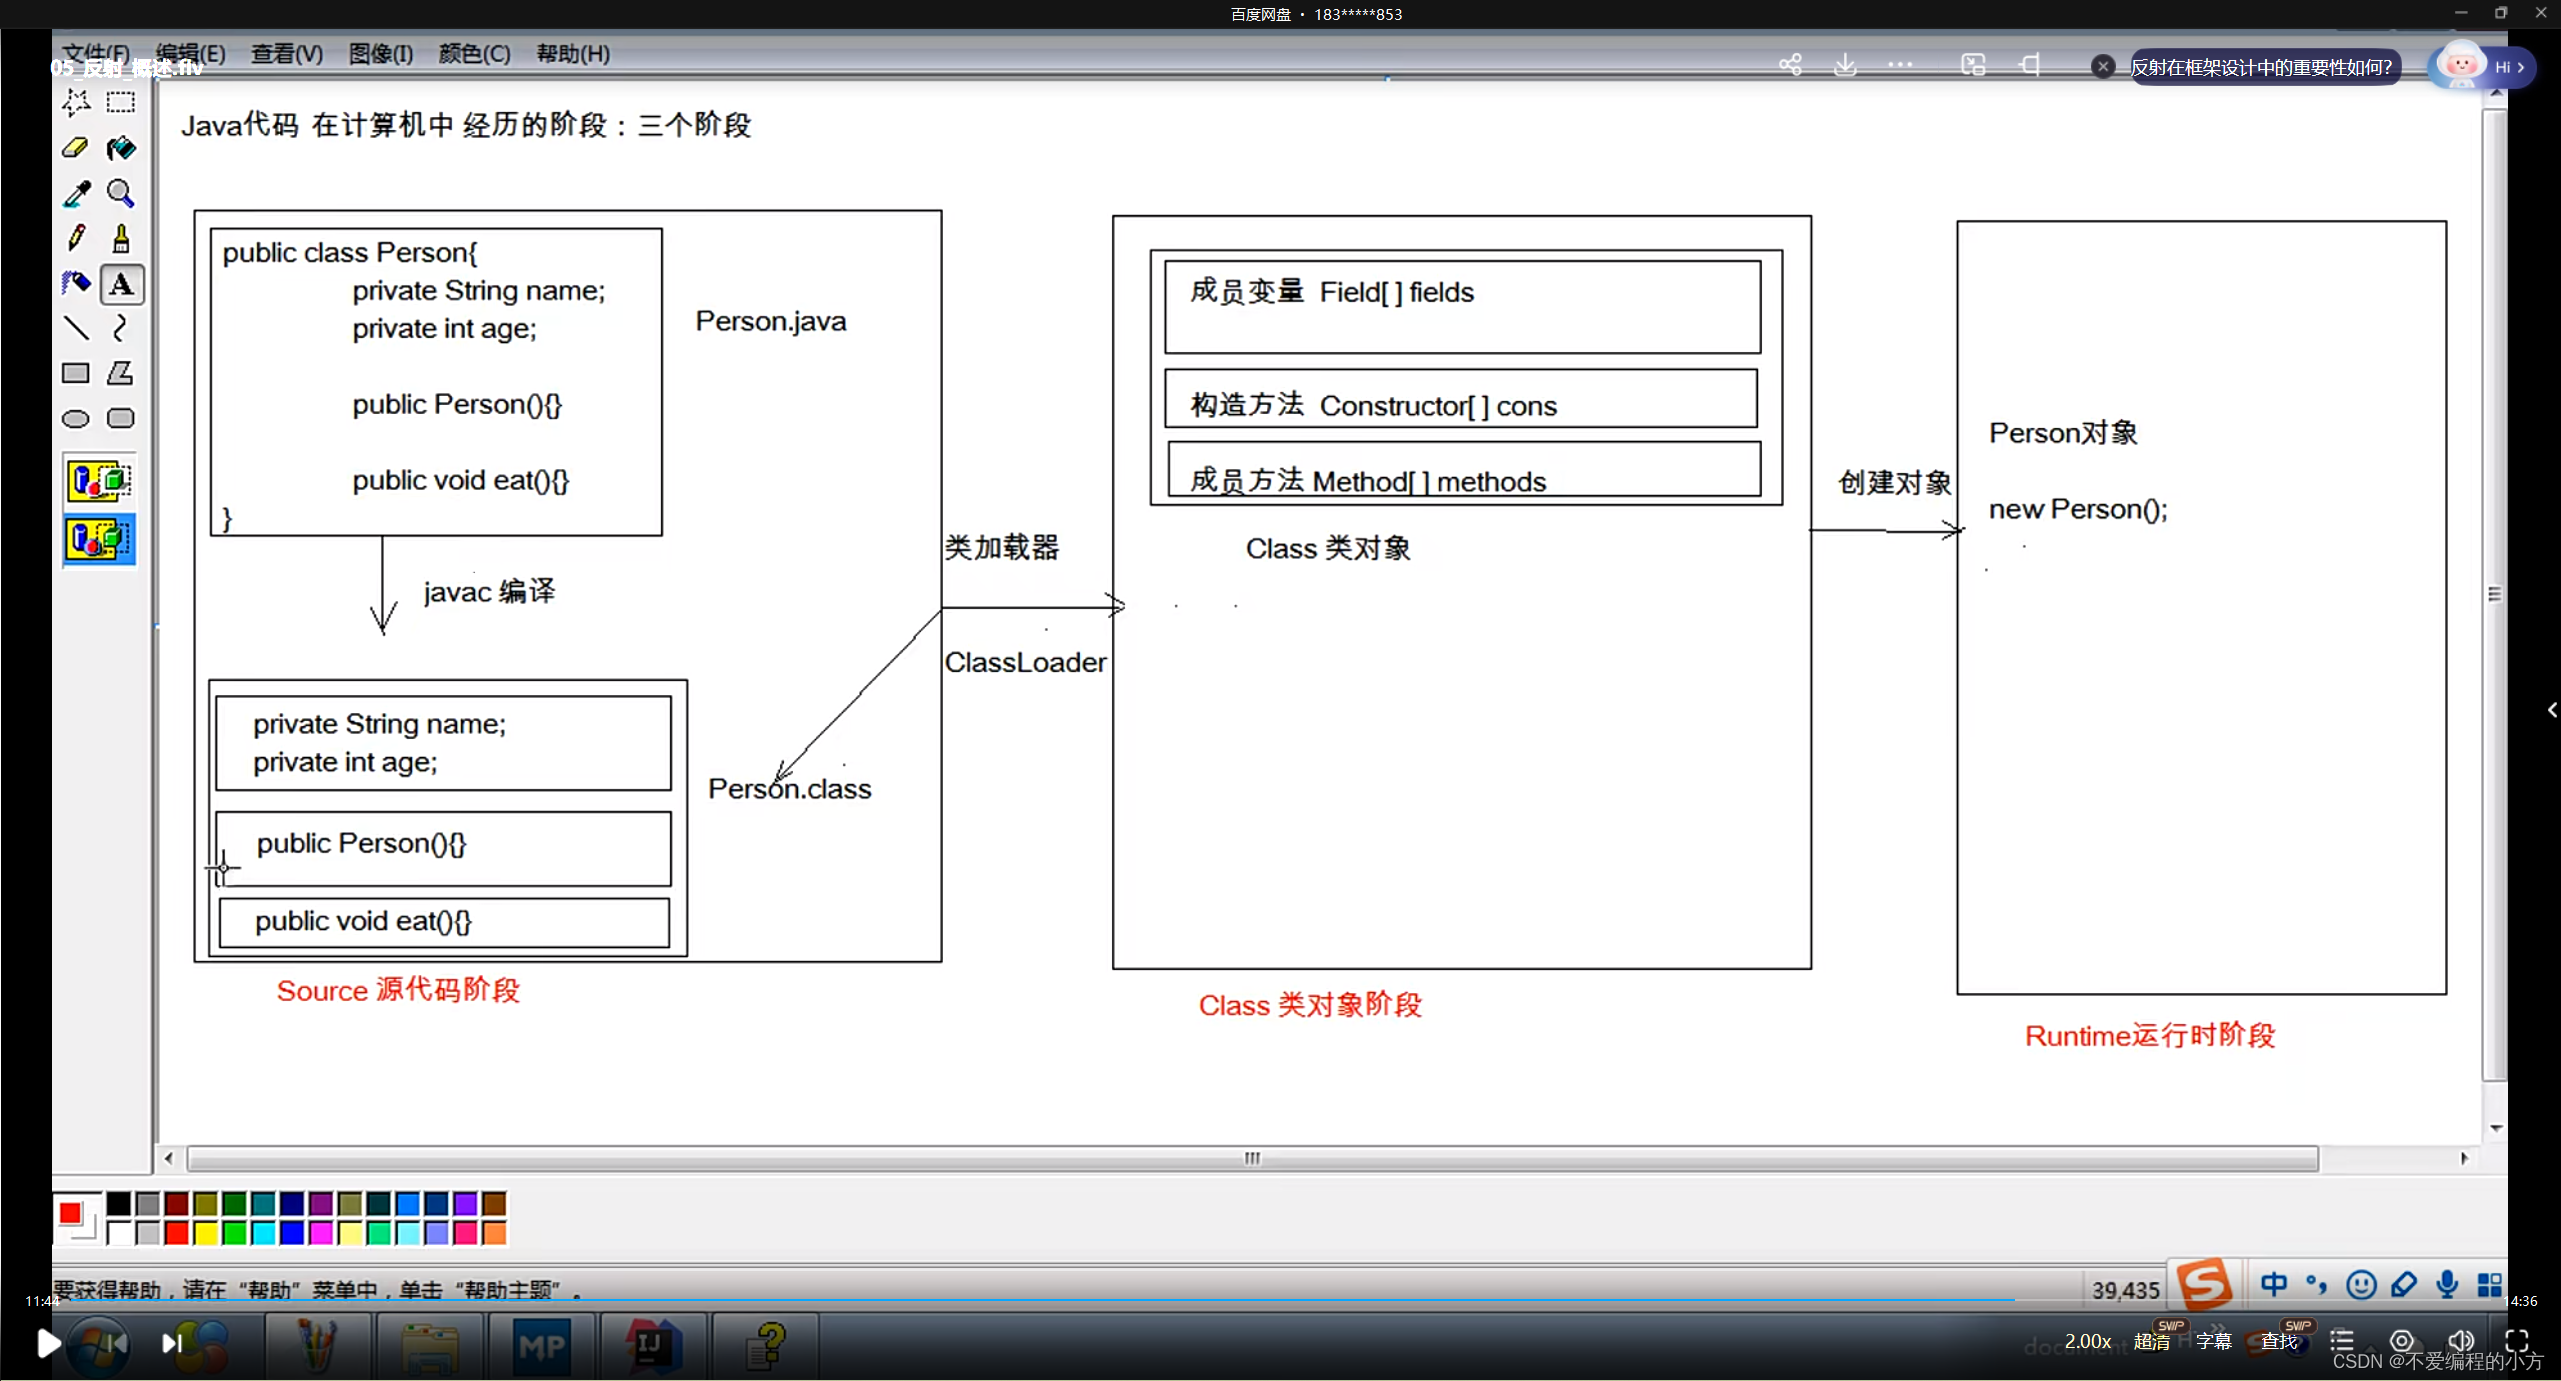
Task: Choose the Airbrush spray tool
Action: pos(76,284)
